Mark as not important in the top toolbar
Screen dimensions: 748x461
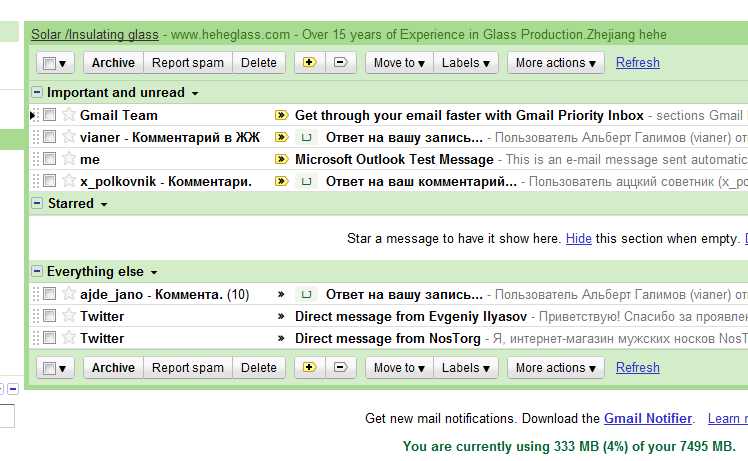[340, 62]
